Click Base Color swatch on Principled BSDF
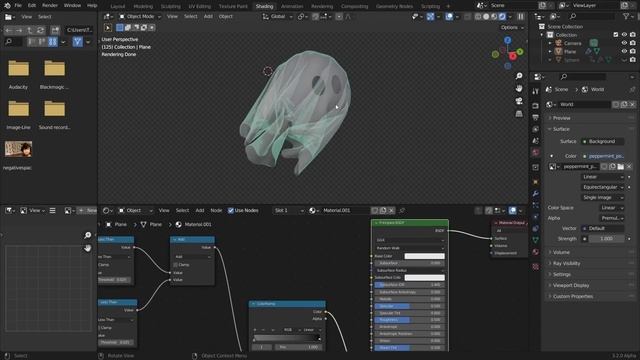640x360 pixels. [424, 256]
